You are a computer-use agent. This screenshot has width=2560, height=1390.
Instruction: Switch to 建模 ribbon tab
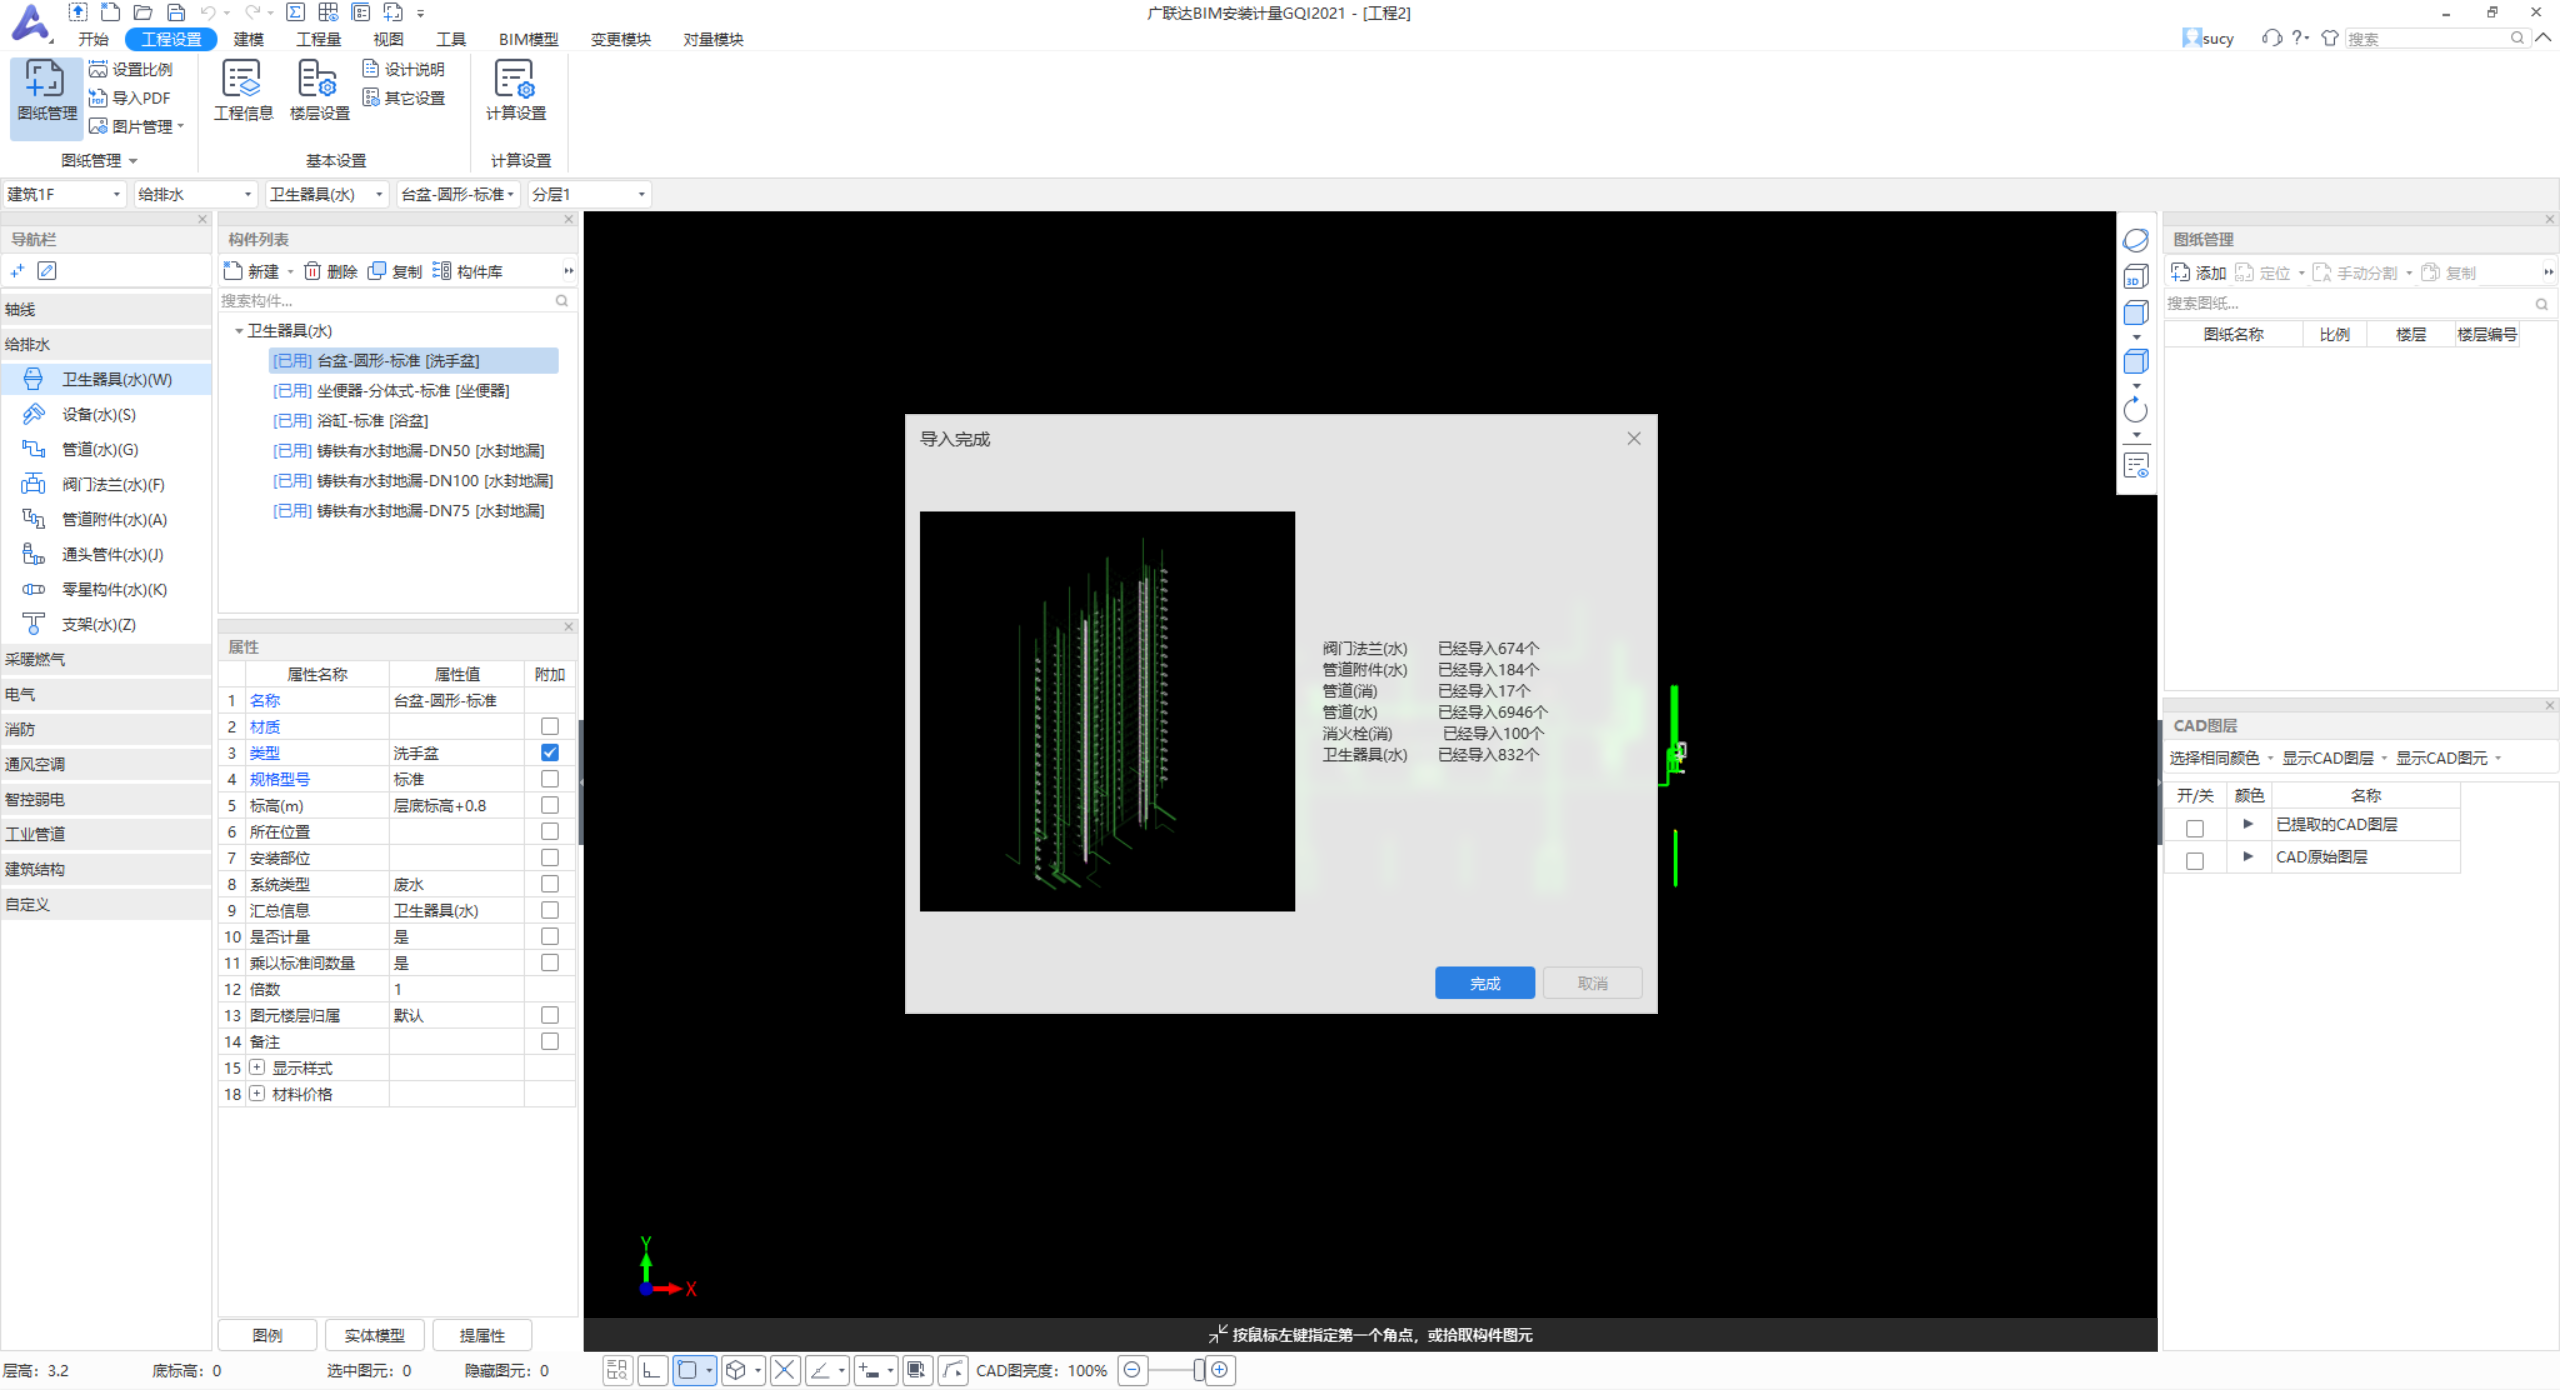pyautogui.click(x=248, y=39)
